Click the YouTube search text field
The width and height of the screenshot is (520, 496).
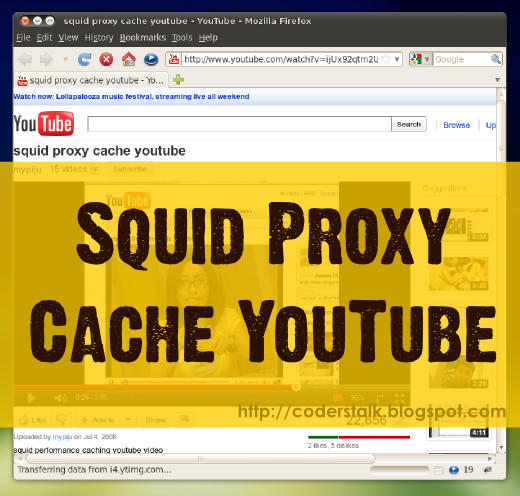coord(239,124)
